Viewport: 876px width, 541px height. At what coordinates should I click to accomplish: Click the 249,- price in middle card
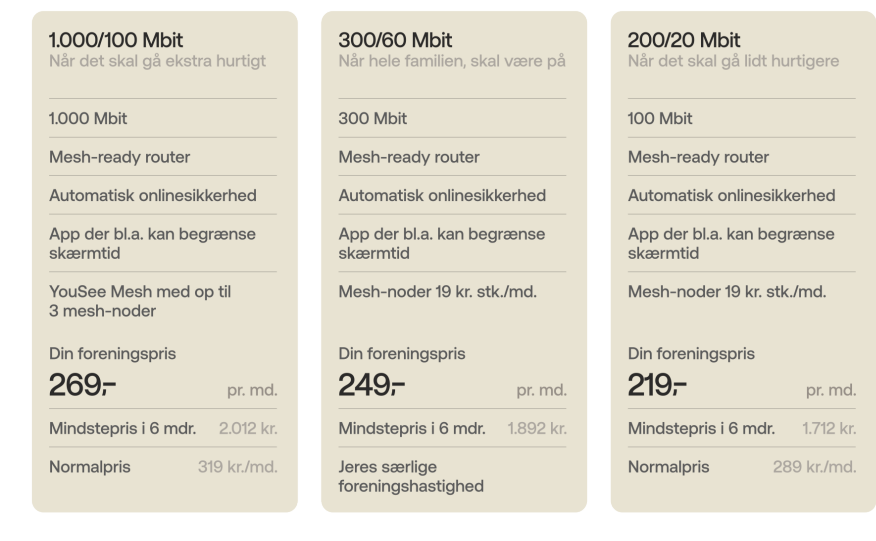372,385
